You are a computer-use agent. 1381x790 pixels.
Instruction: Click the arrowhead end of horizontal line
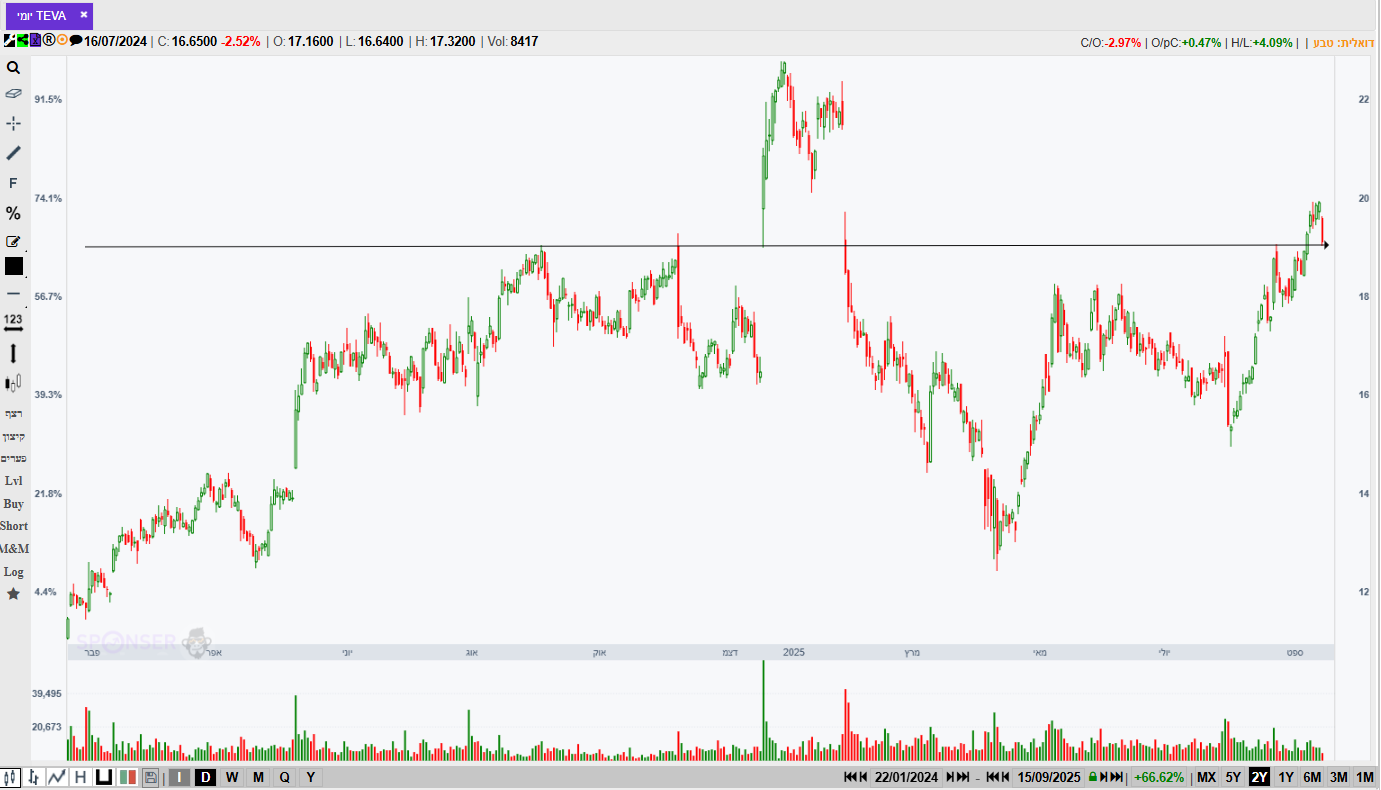(1325, 245)
